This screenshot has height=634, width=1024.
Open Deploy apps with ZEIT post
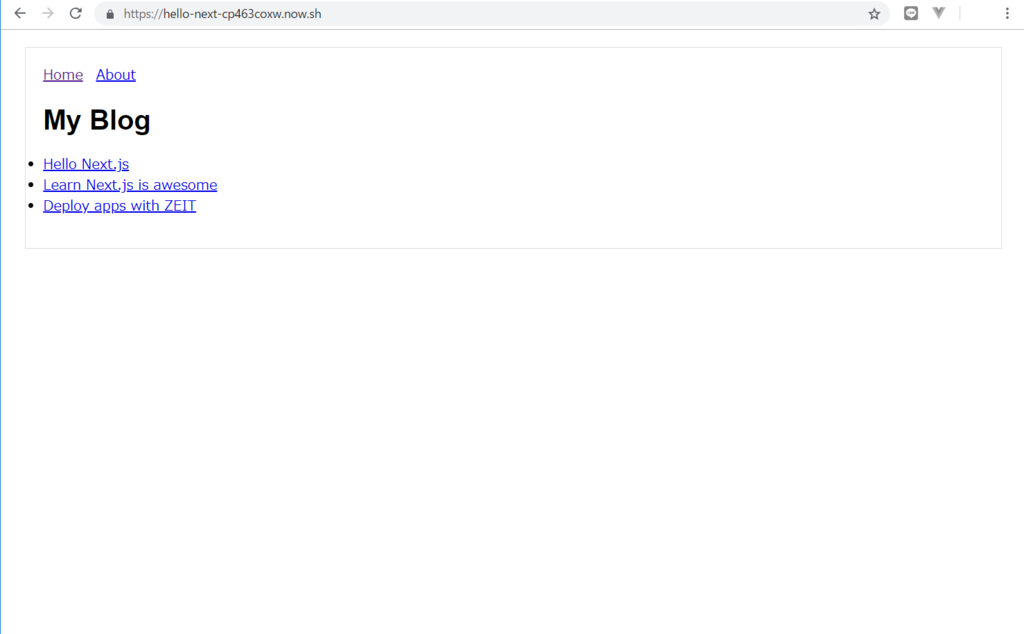tap(120, 206)
